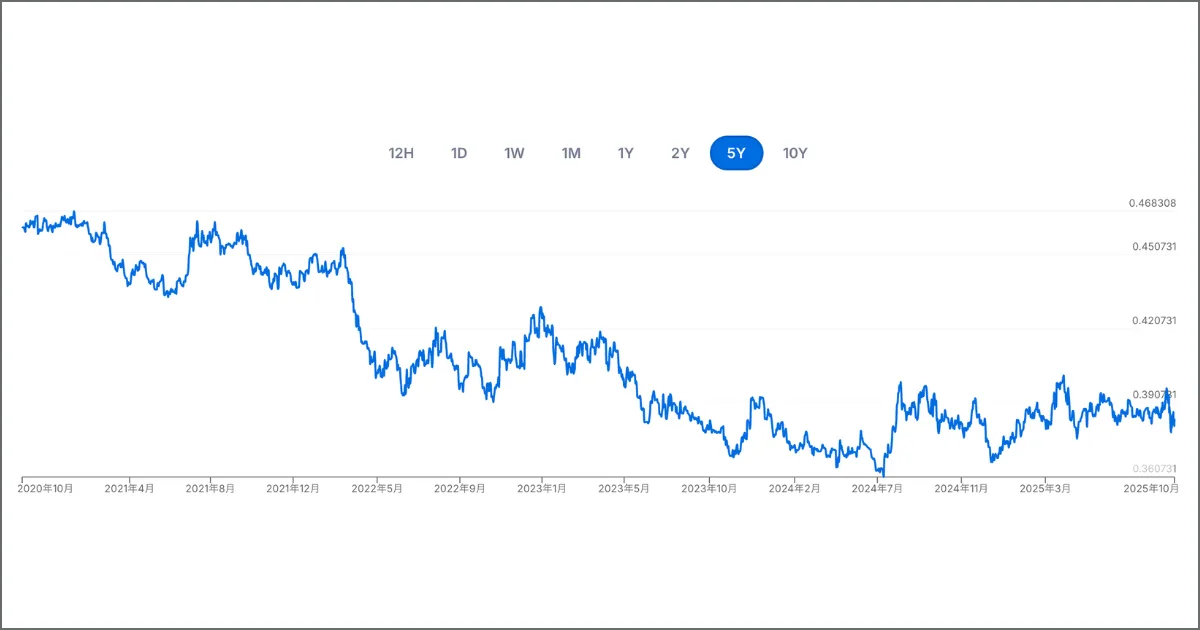The height and width of the screenshot is (630, 1200).
Task: Click the 2020年10月 axis label
Action: (x=47, y=488)
